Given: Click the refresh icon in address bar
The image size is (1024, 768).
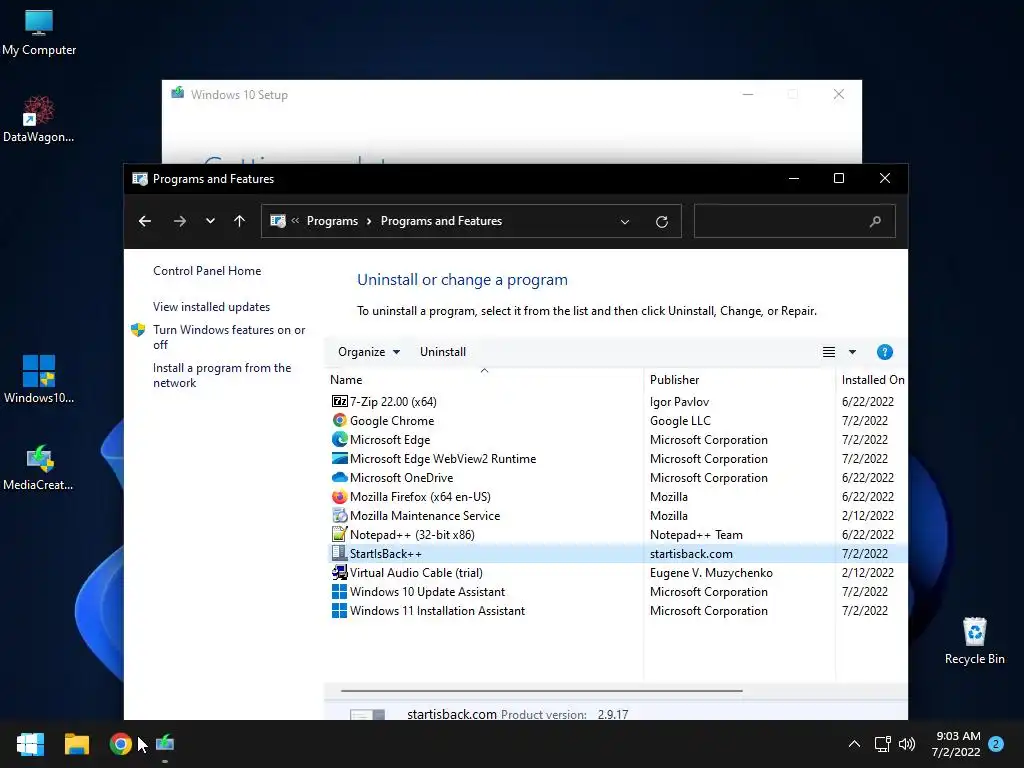Looking at the screenshot, I should [x=662, y=221].
